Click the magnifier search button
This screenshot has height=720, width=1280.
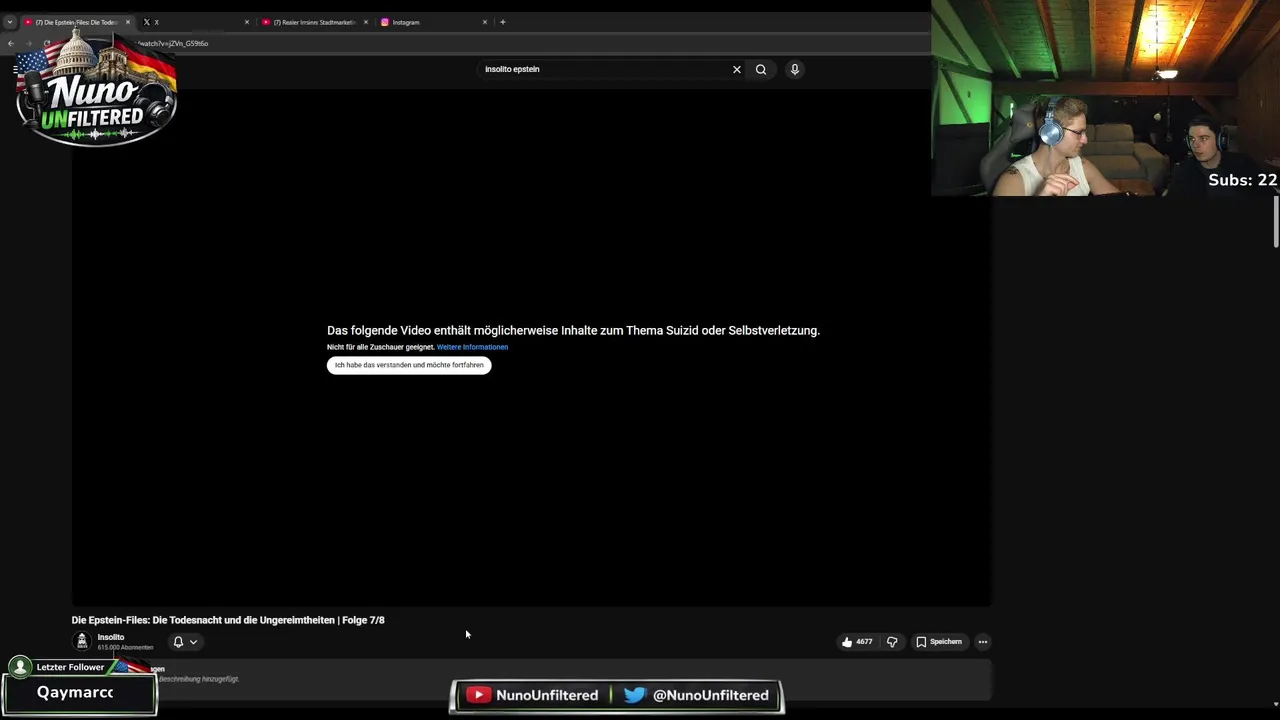(x=761, y=69)
